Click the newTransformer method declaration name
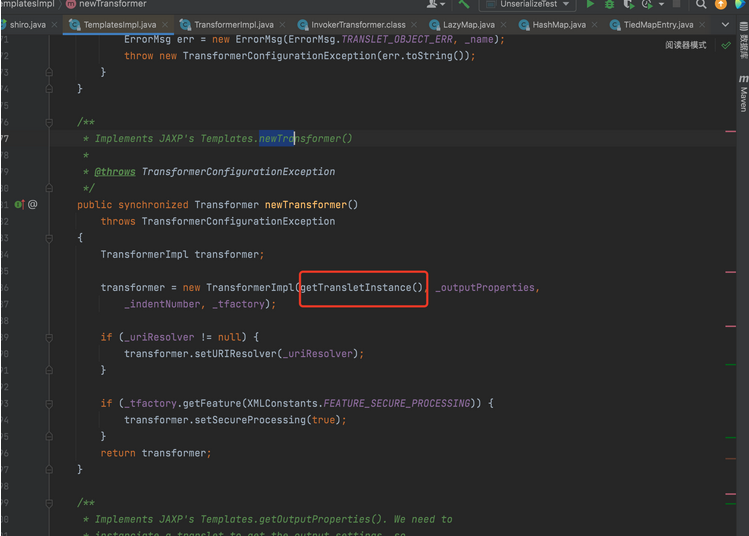 click(306, 205)
